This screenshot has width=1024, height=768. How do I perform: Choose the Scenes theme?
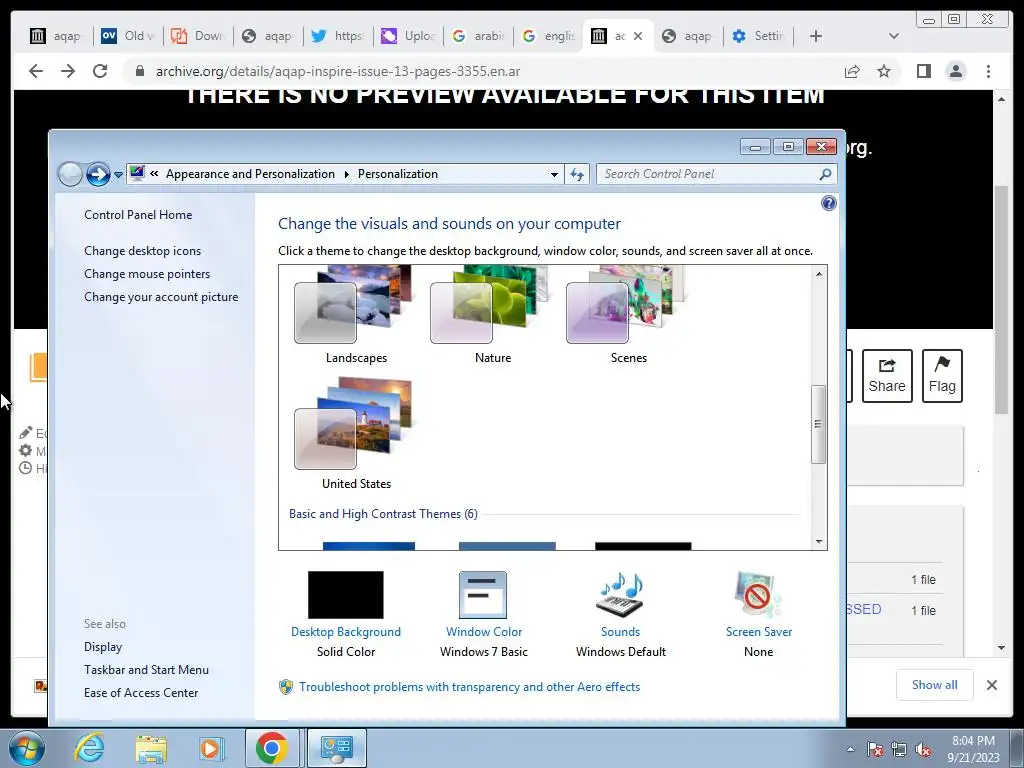click(628, 315)
